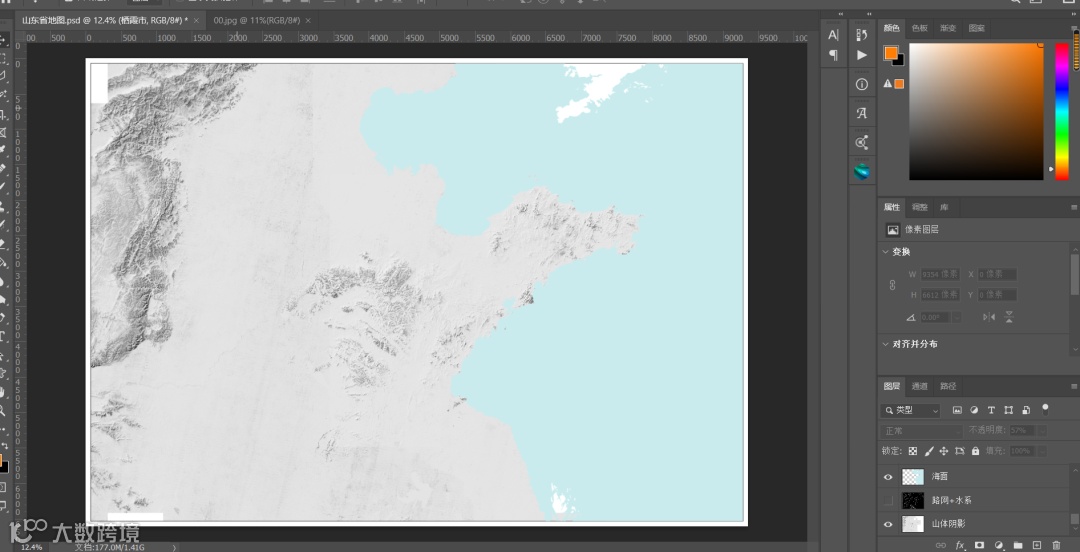Switch to the 00.jpg document tab
The image size is (1080, 552).
coord(256,20)
